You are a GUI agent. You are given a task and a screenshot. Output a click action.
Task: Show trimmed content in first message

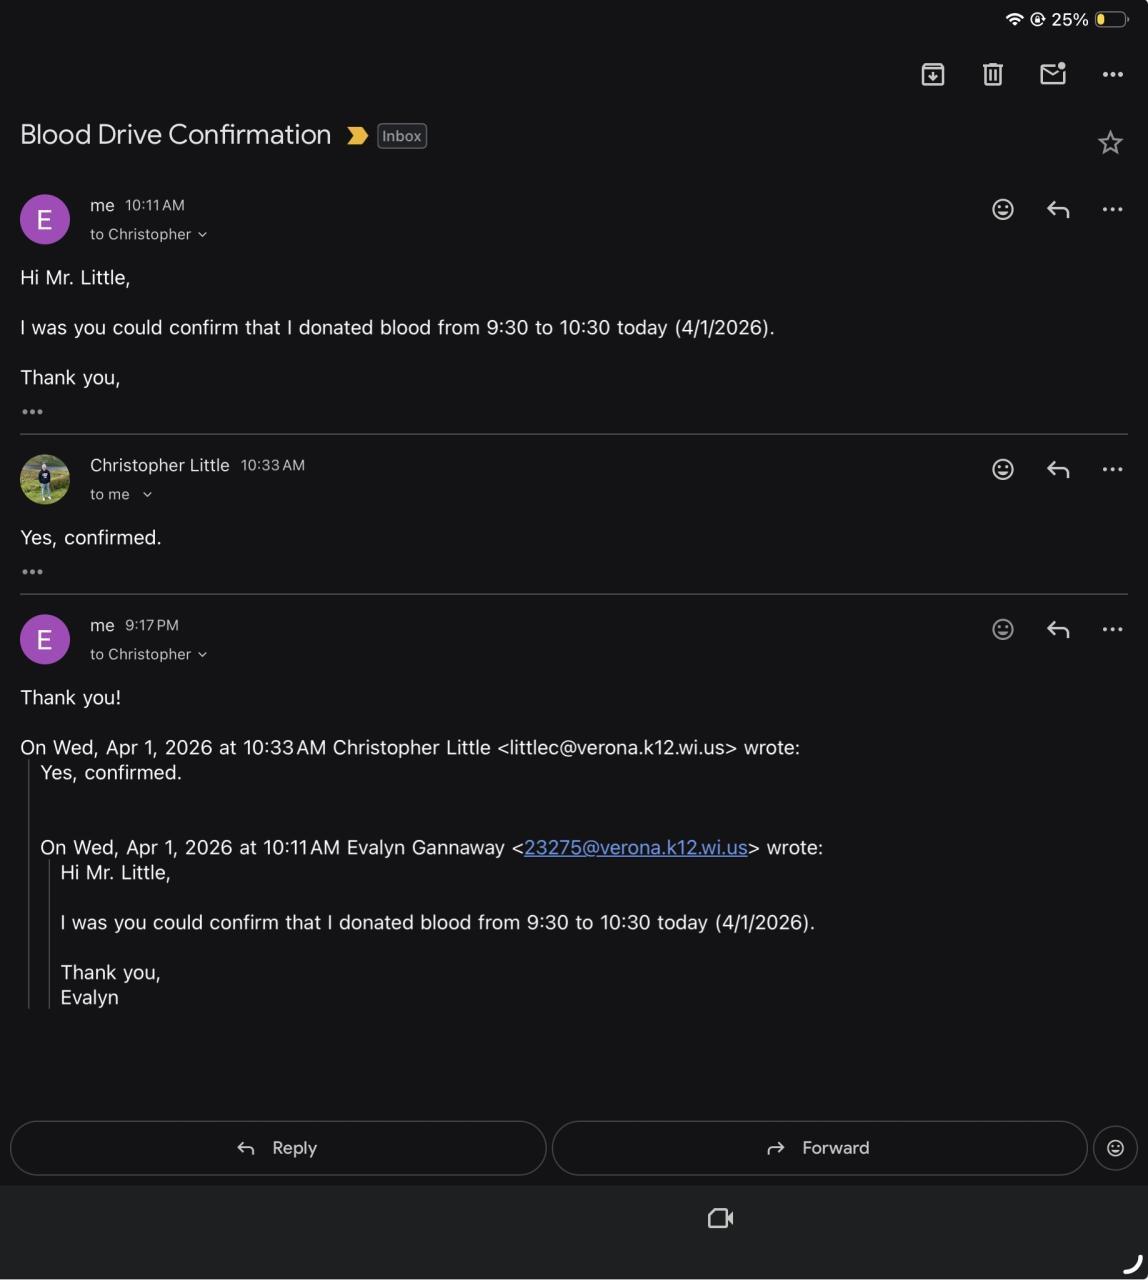(x=32, y=412)
